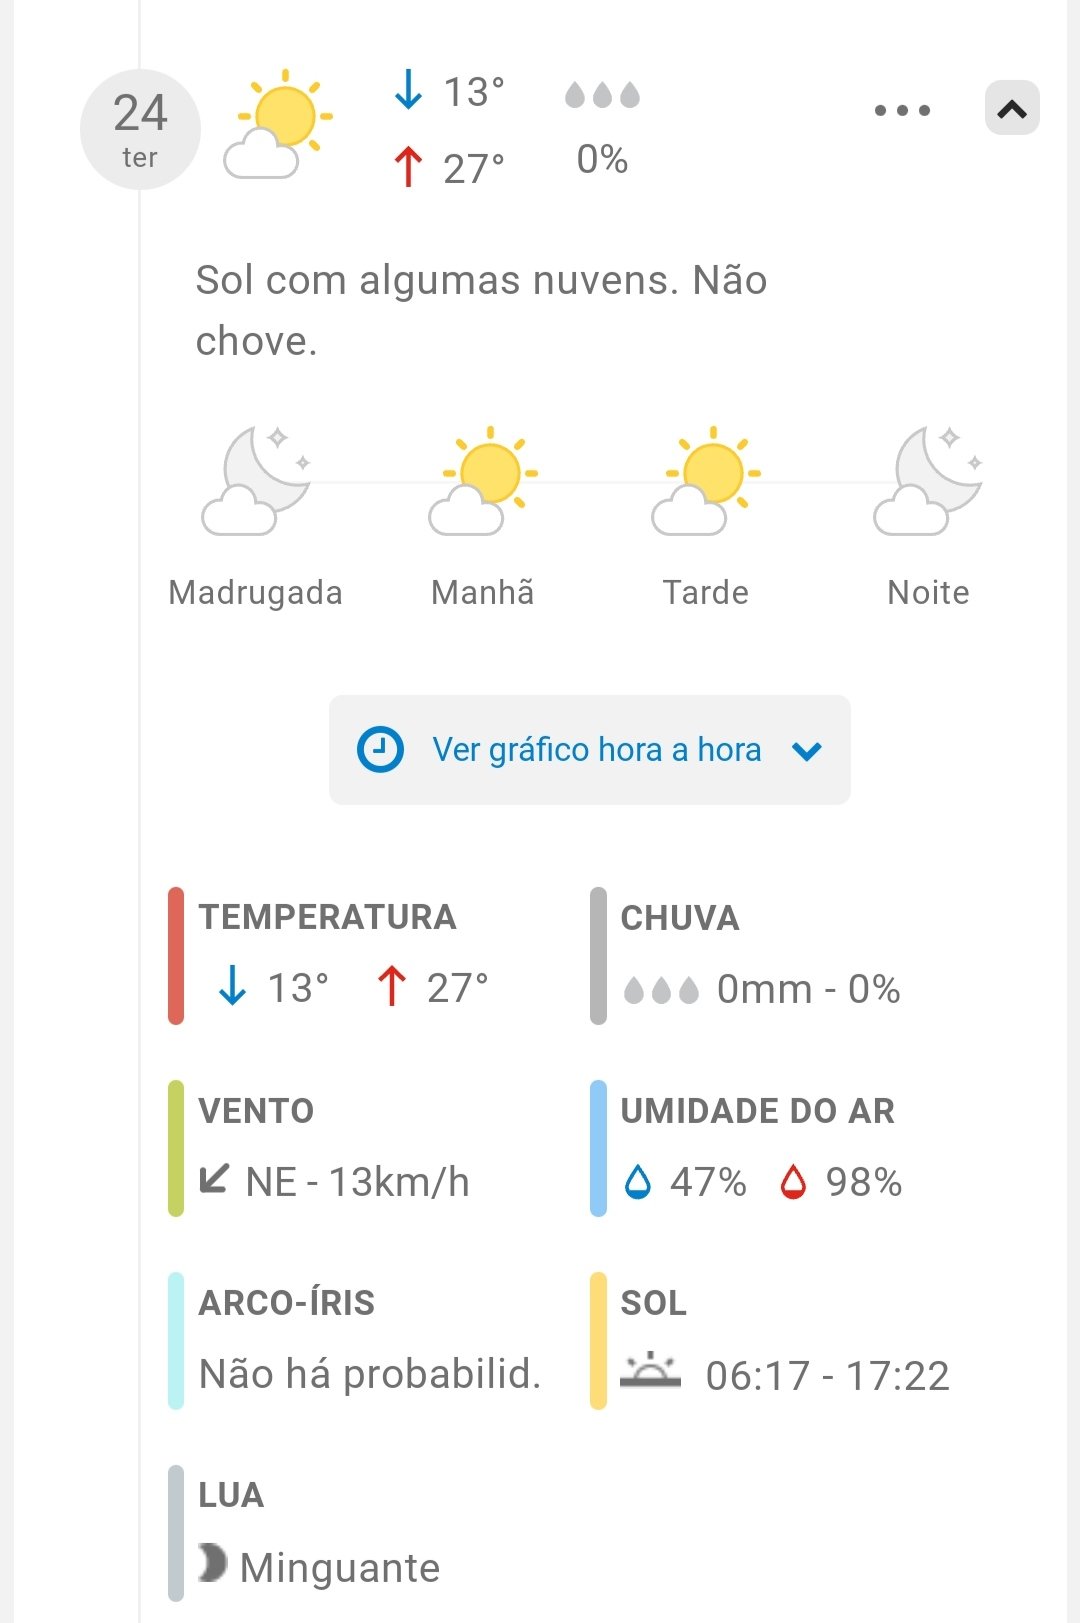
Task: Click the sun-and-cloud icon beside day 24
Action: coord(278,126)
